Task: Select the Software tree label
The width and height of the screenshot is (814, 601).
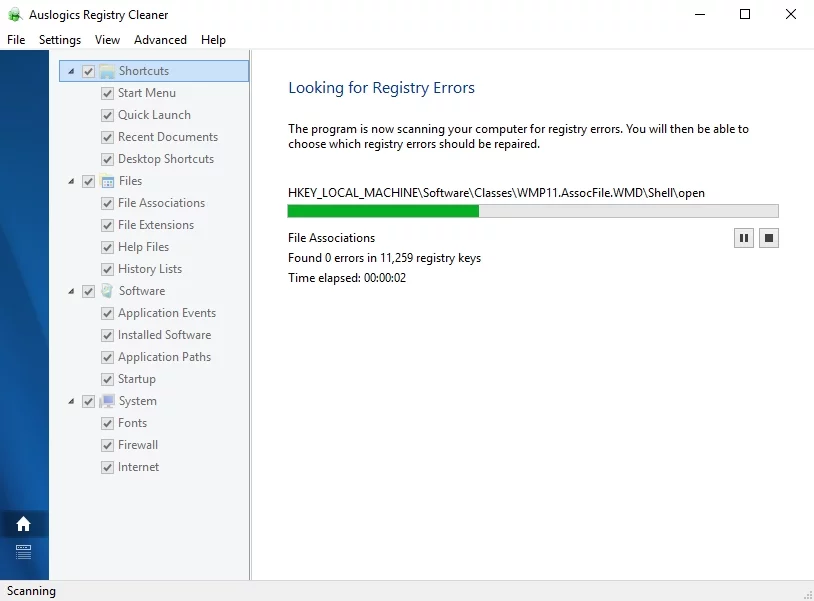Action: click(142, 291)
